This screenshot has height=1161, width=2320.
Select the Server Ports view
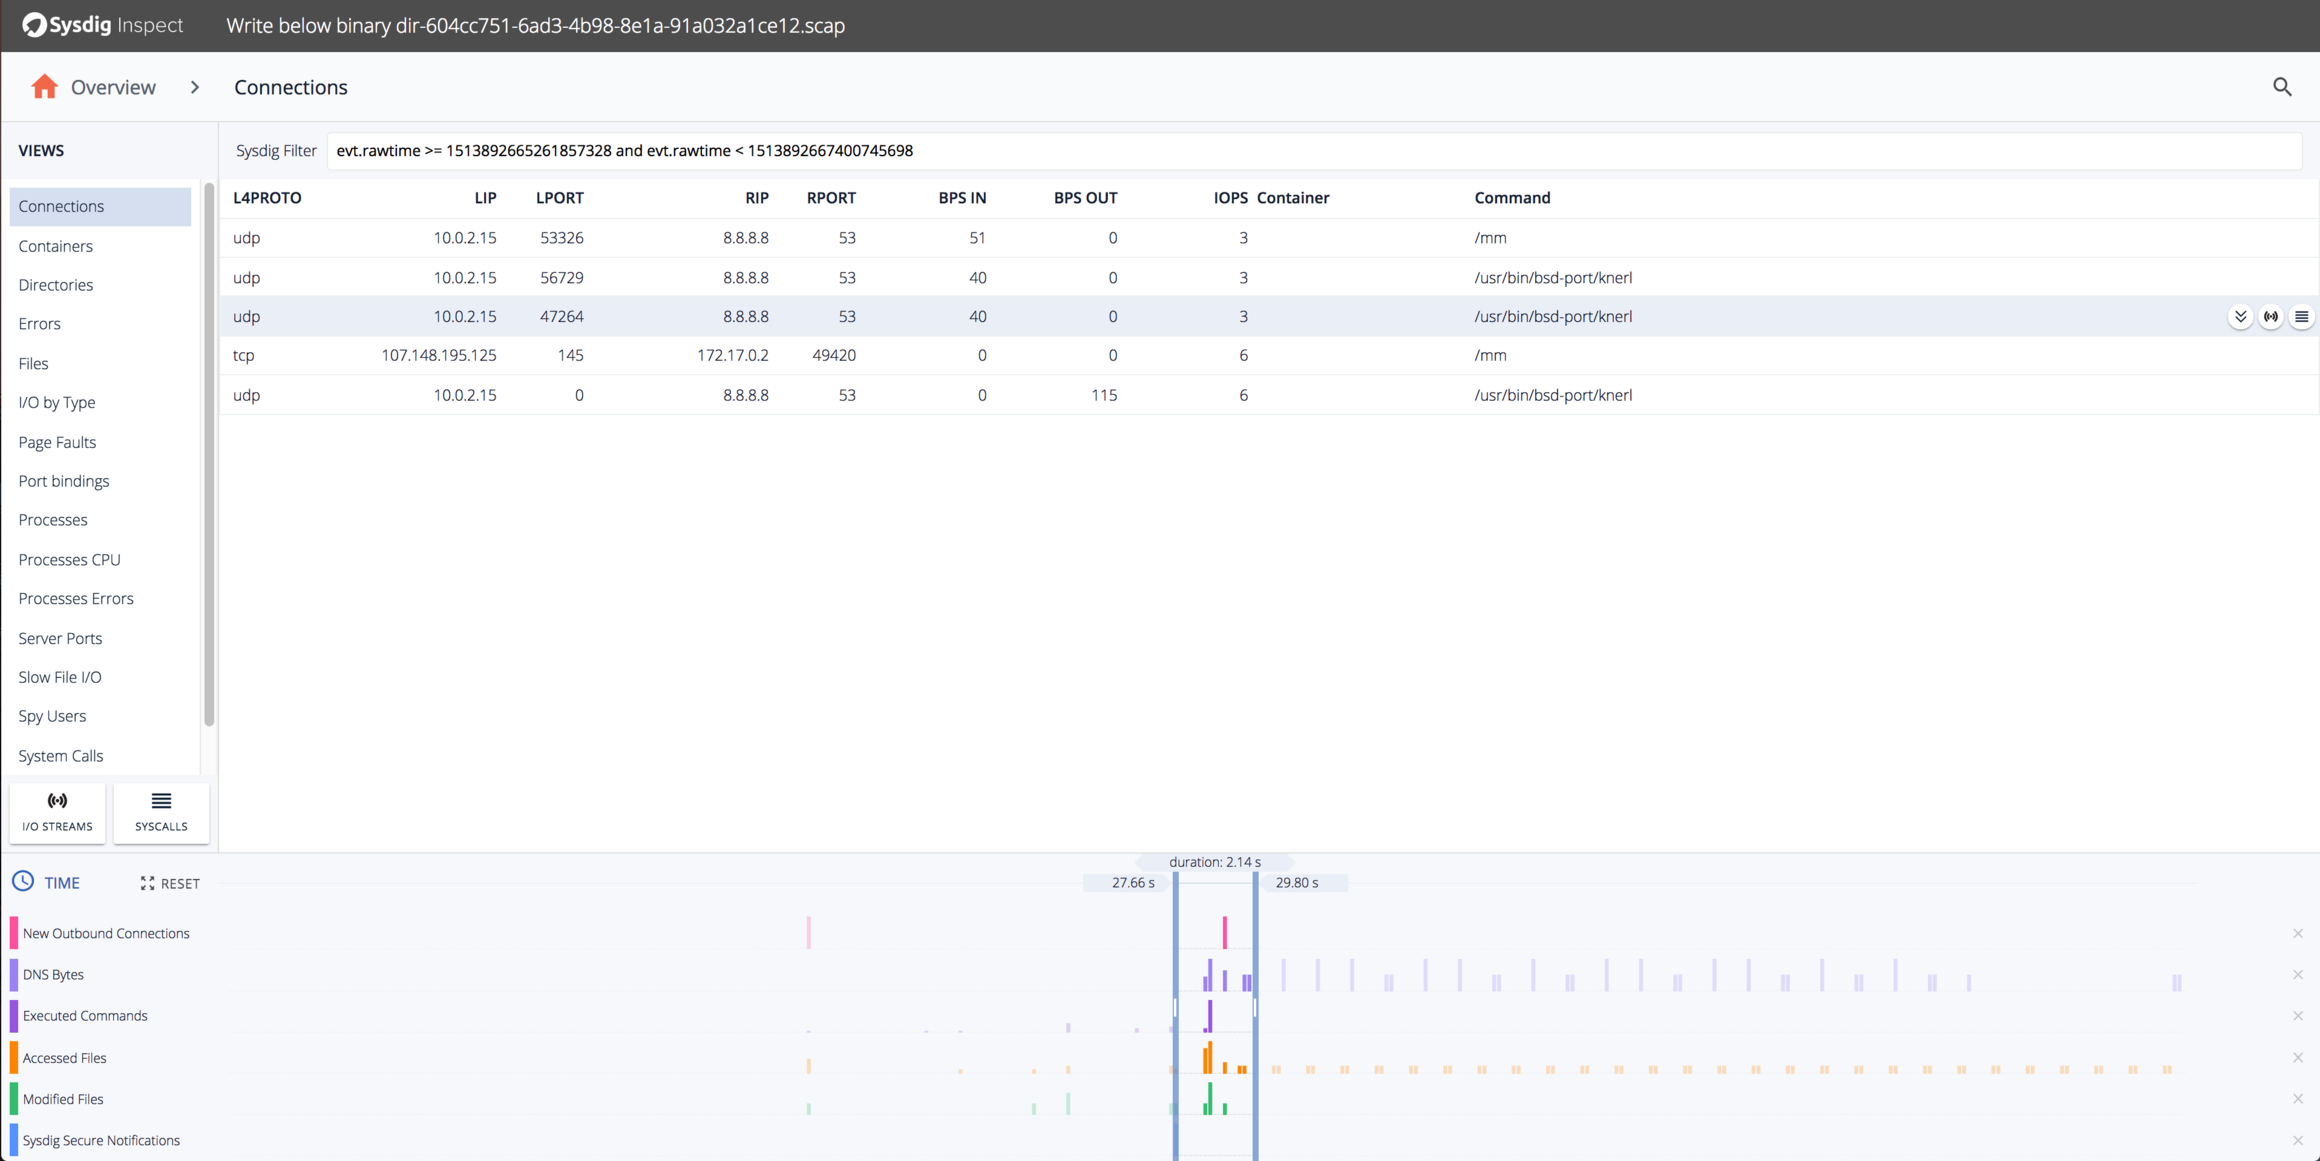pos(100,638)
